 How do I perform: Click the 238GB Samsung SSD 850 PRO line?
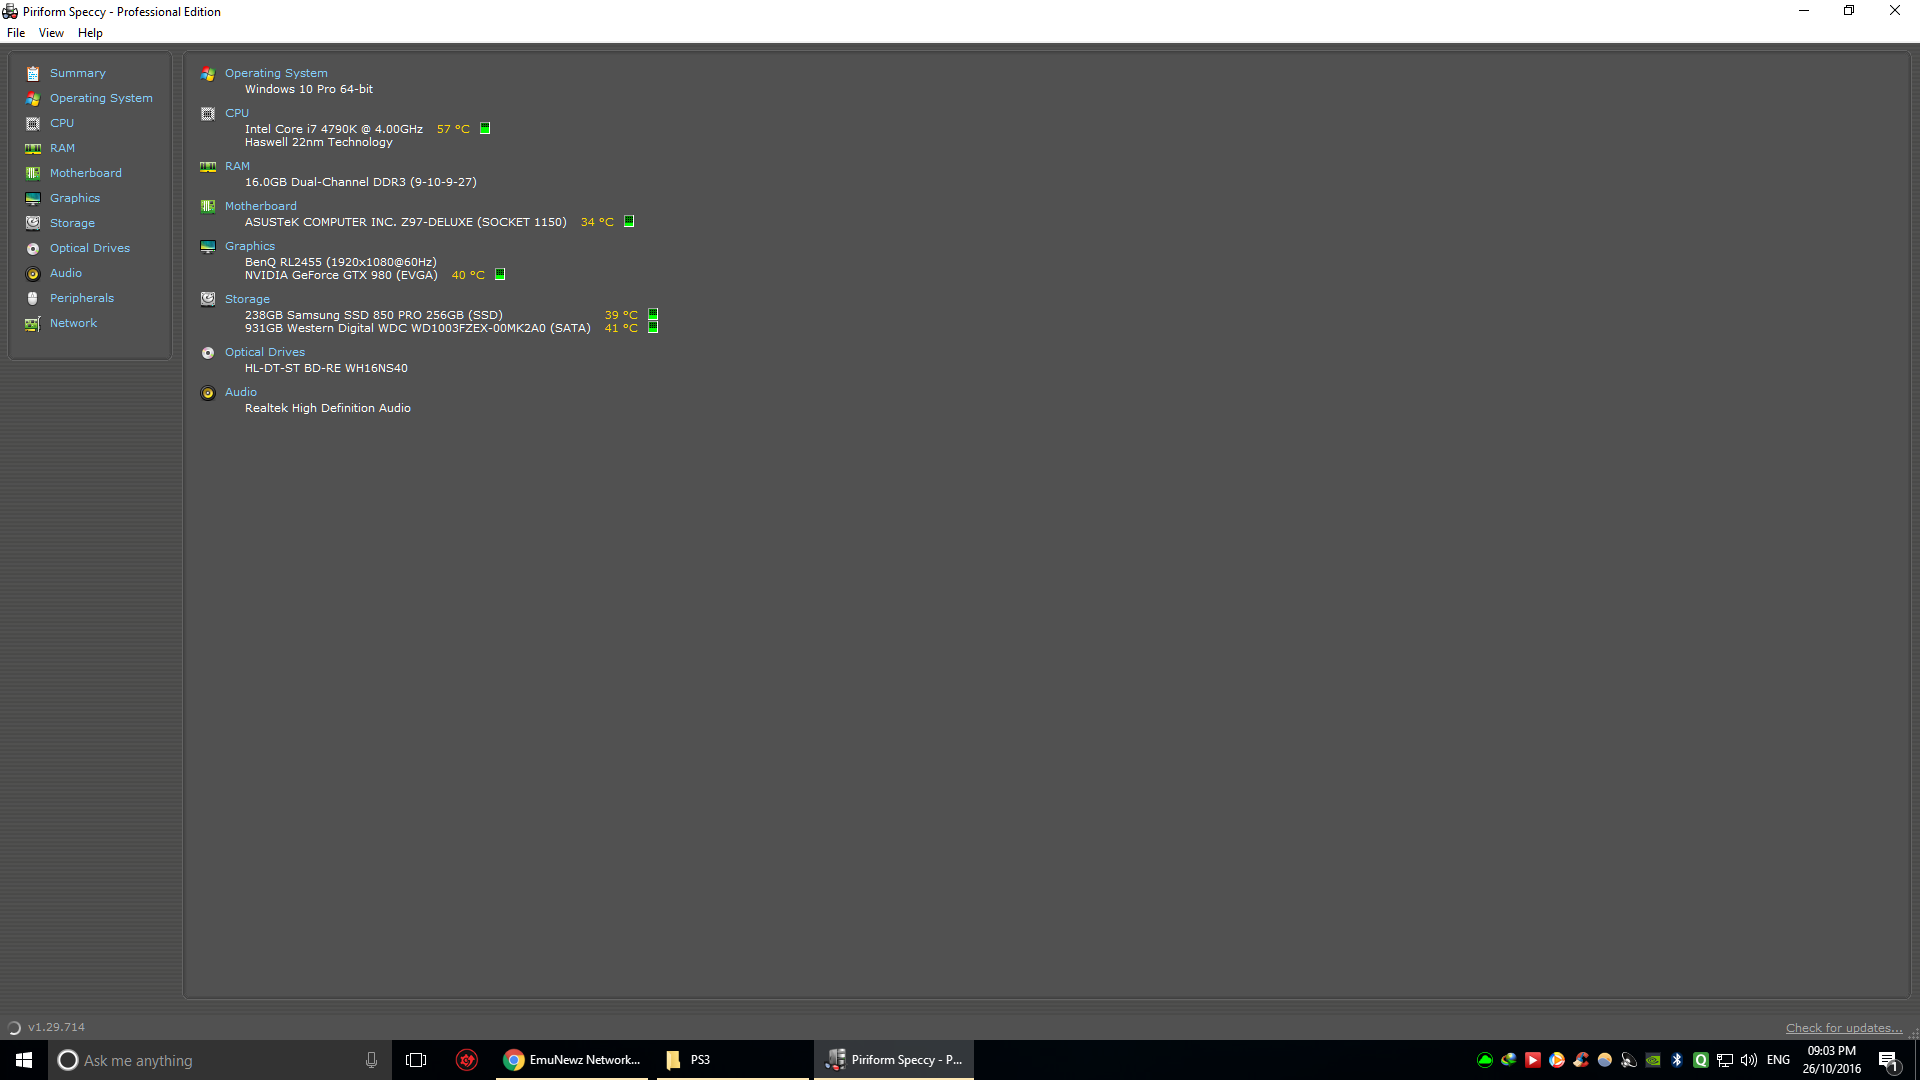tap(374, 316)
